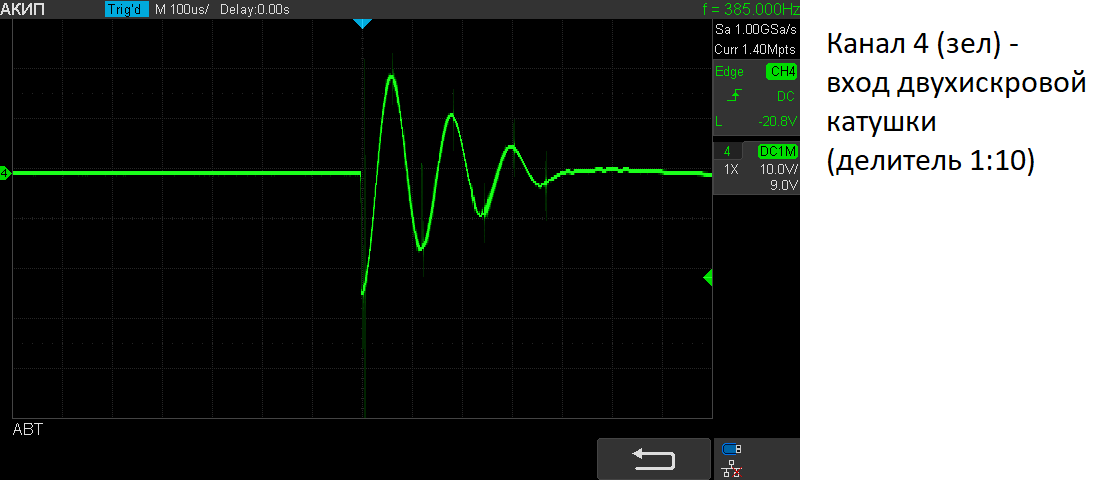Click the Edge trigger type label
Viewport: 1118px width, 481px height.
point(729,72)
